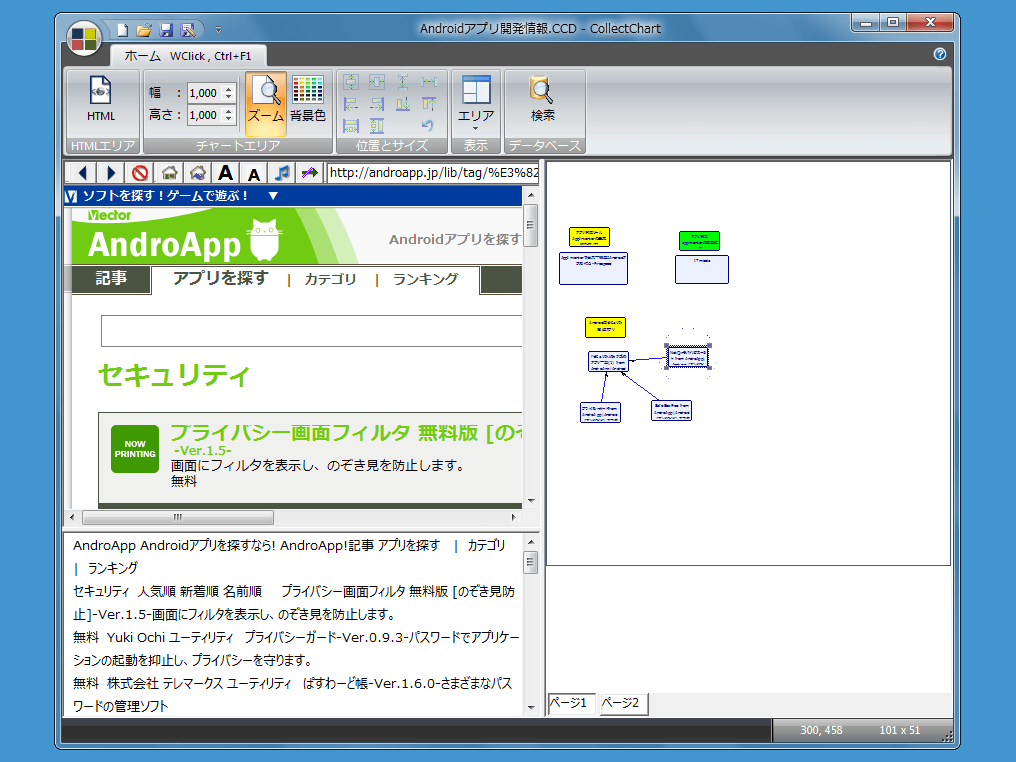Click the 幅 width input field
Image resolution: width=1016 pixels, height=762 pixels.
204,93
